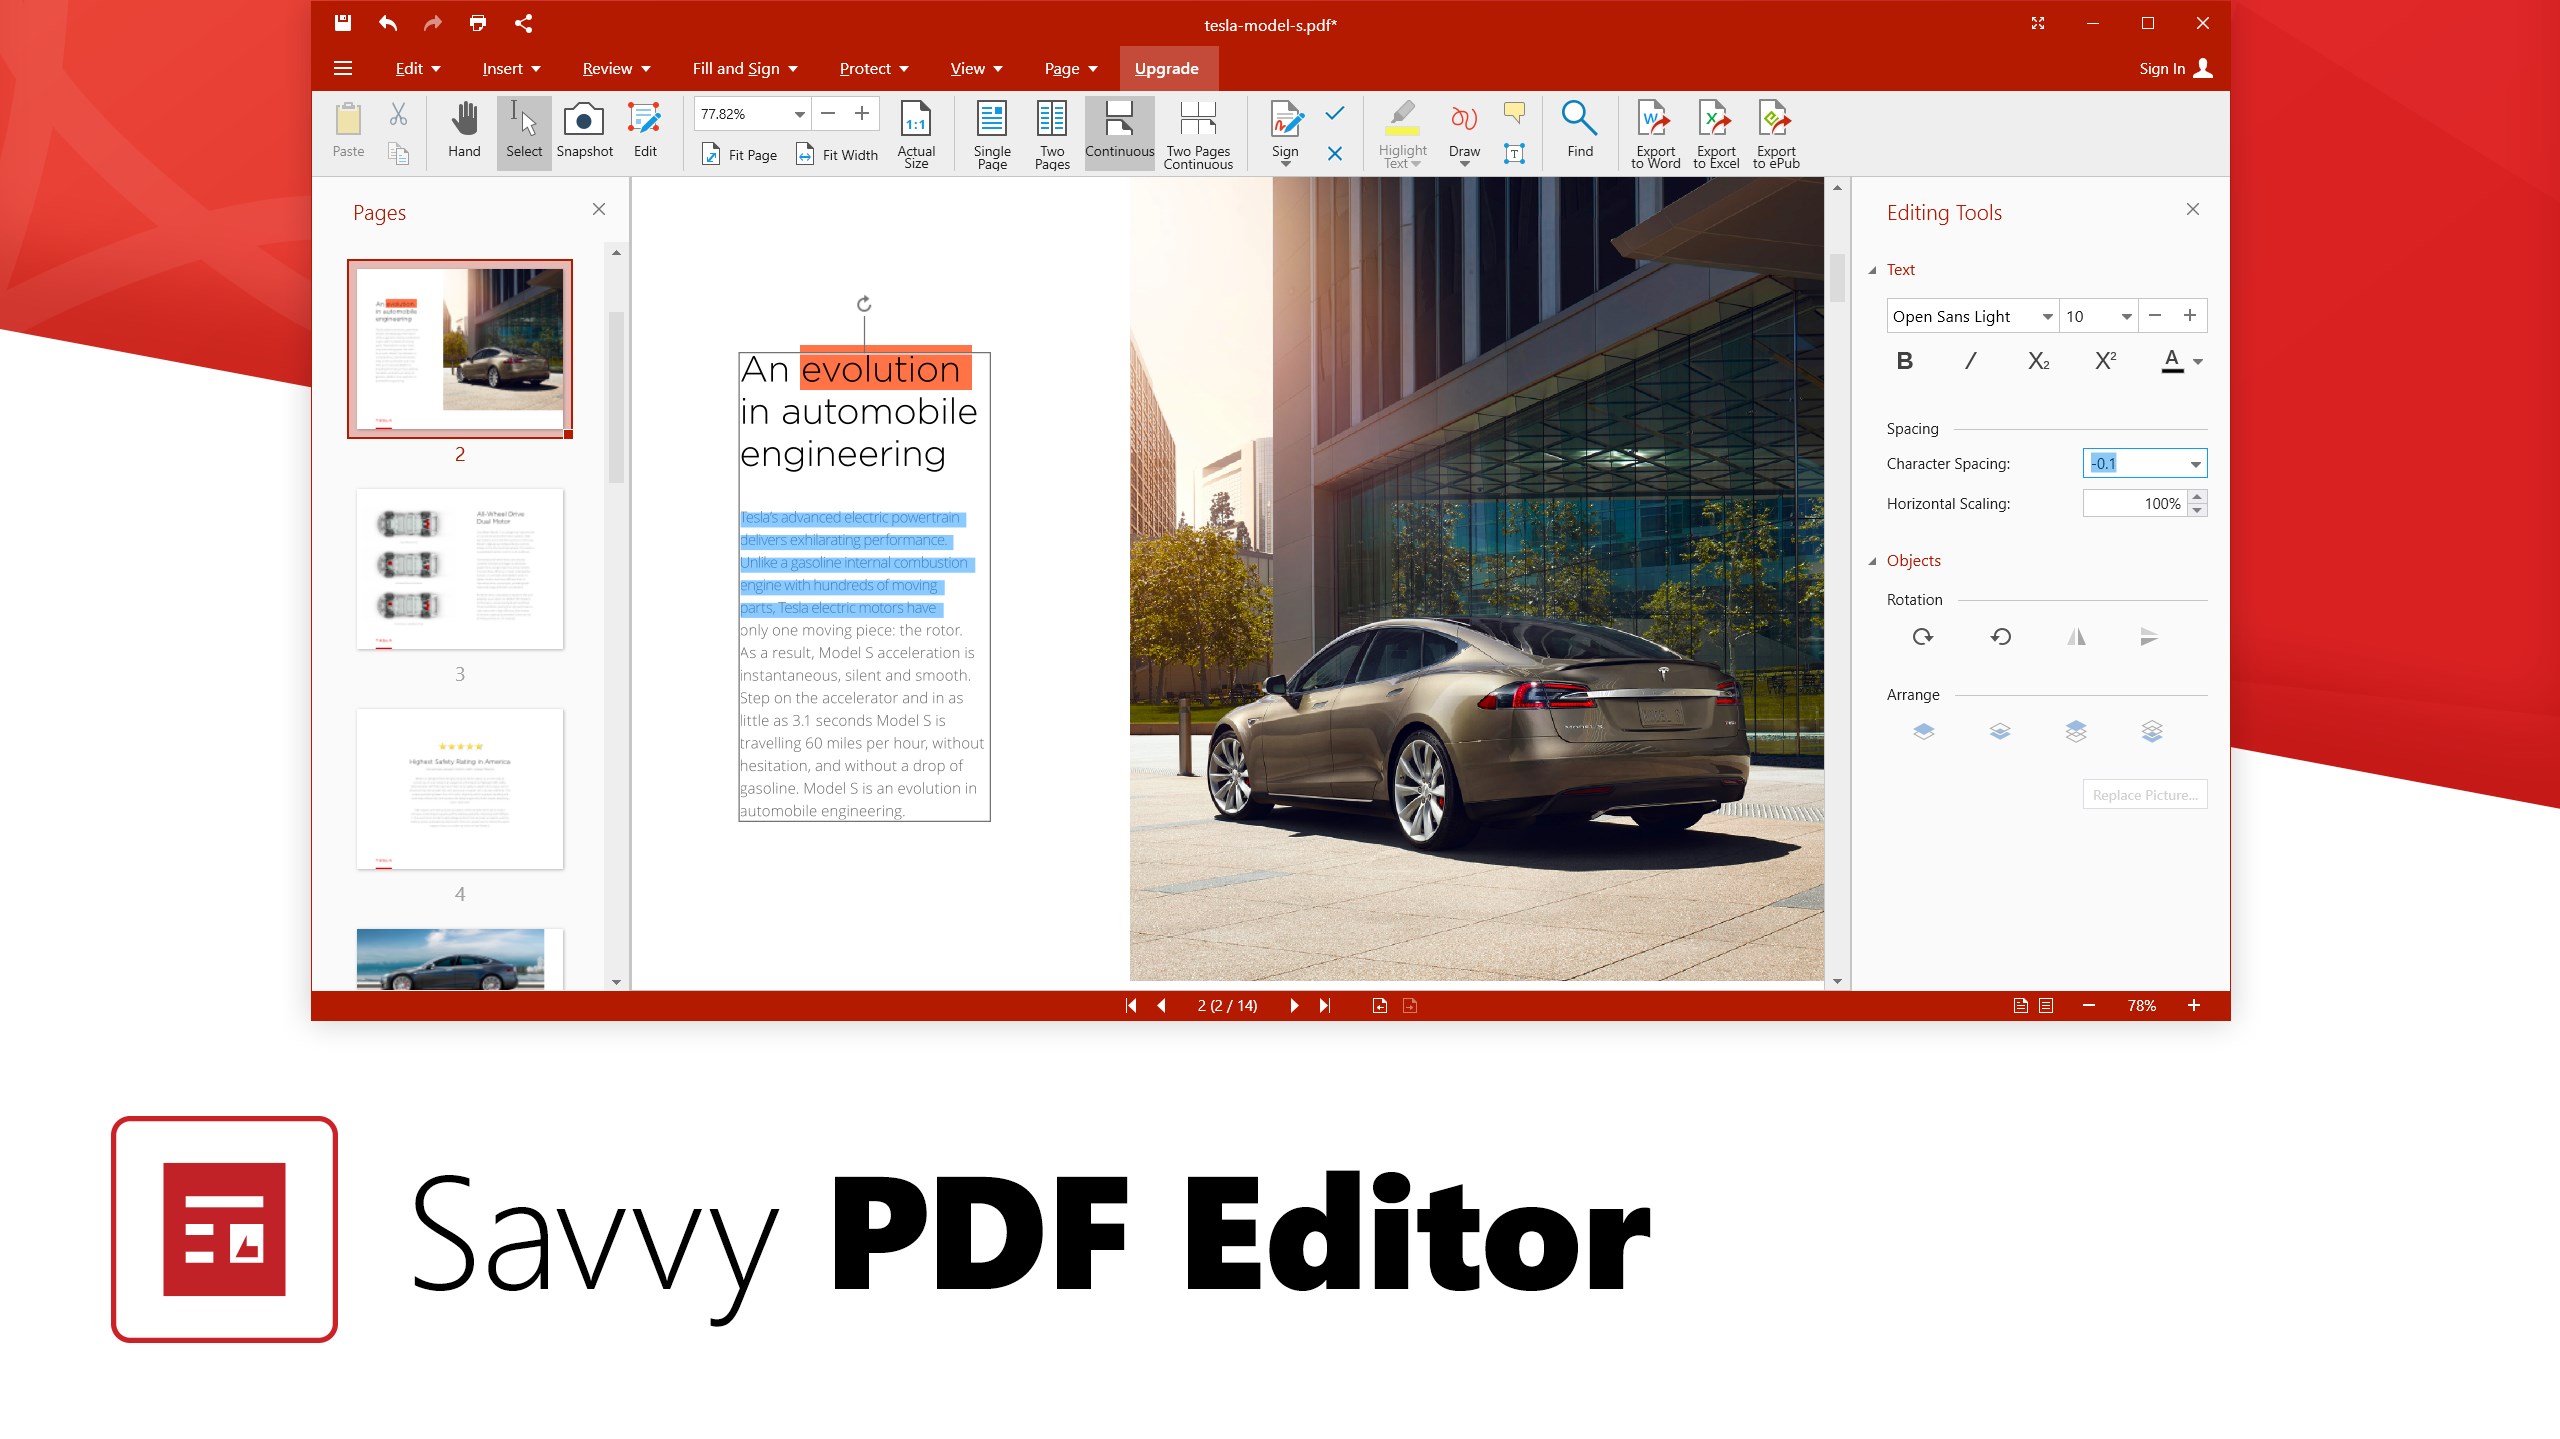Switch to Continuous page view
The width and height of the screenshot is (2560, 1439).
[x=1119, y=131]
